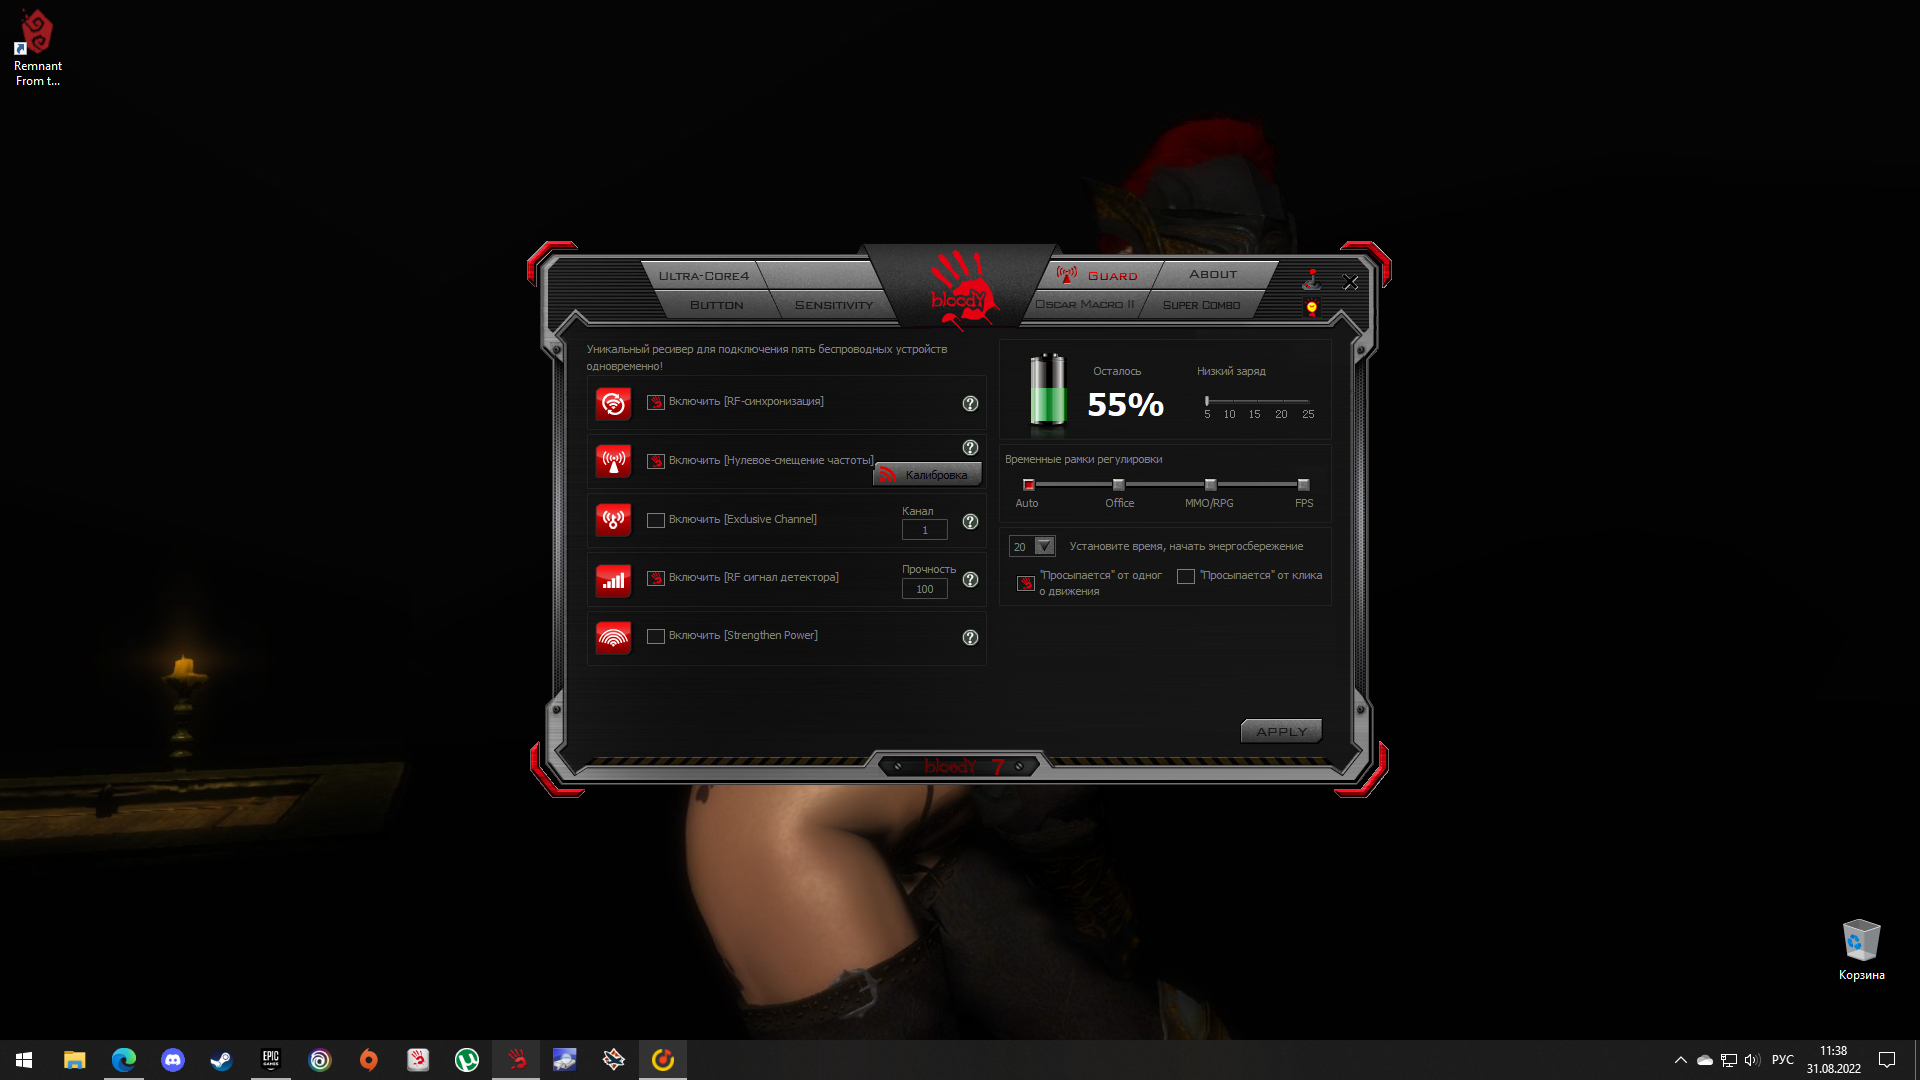Click the Bloody red hand logo
The height and width of the screenshot is (1080, 1920).
click(961, 290)
